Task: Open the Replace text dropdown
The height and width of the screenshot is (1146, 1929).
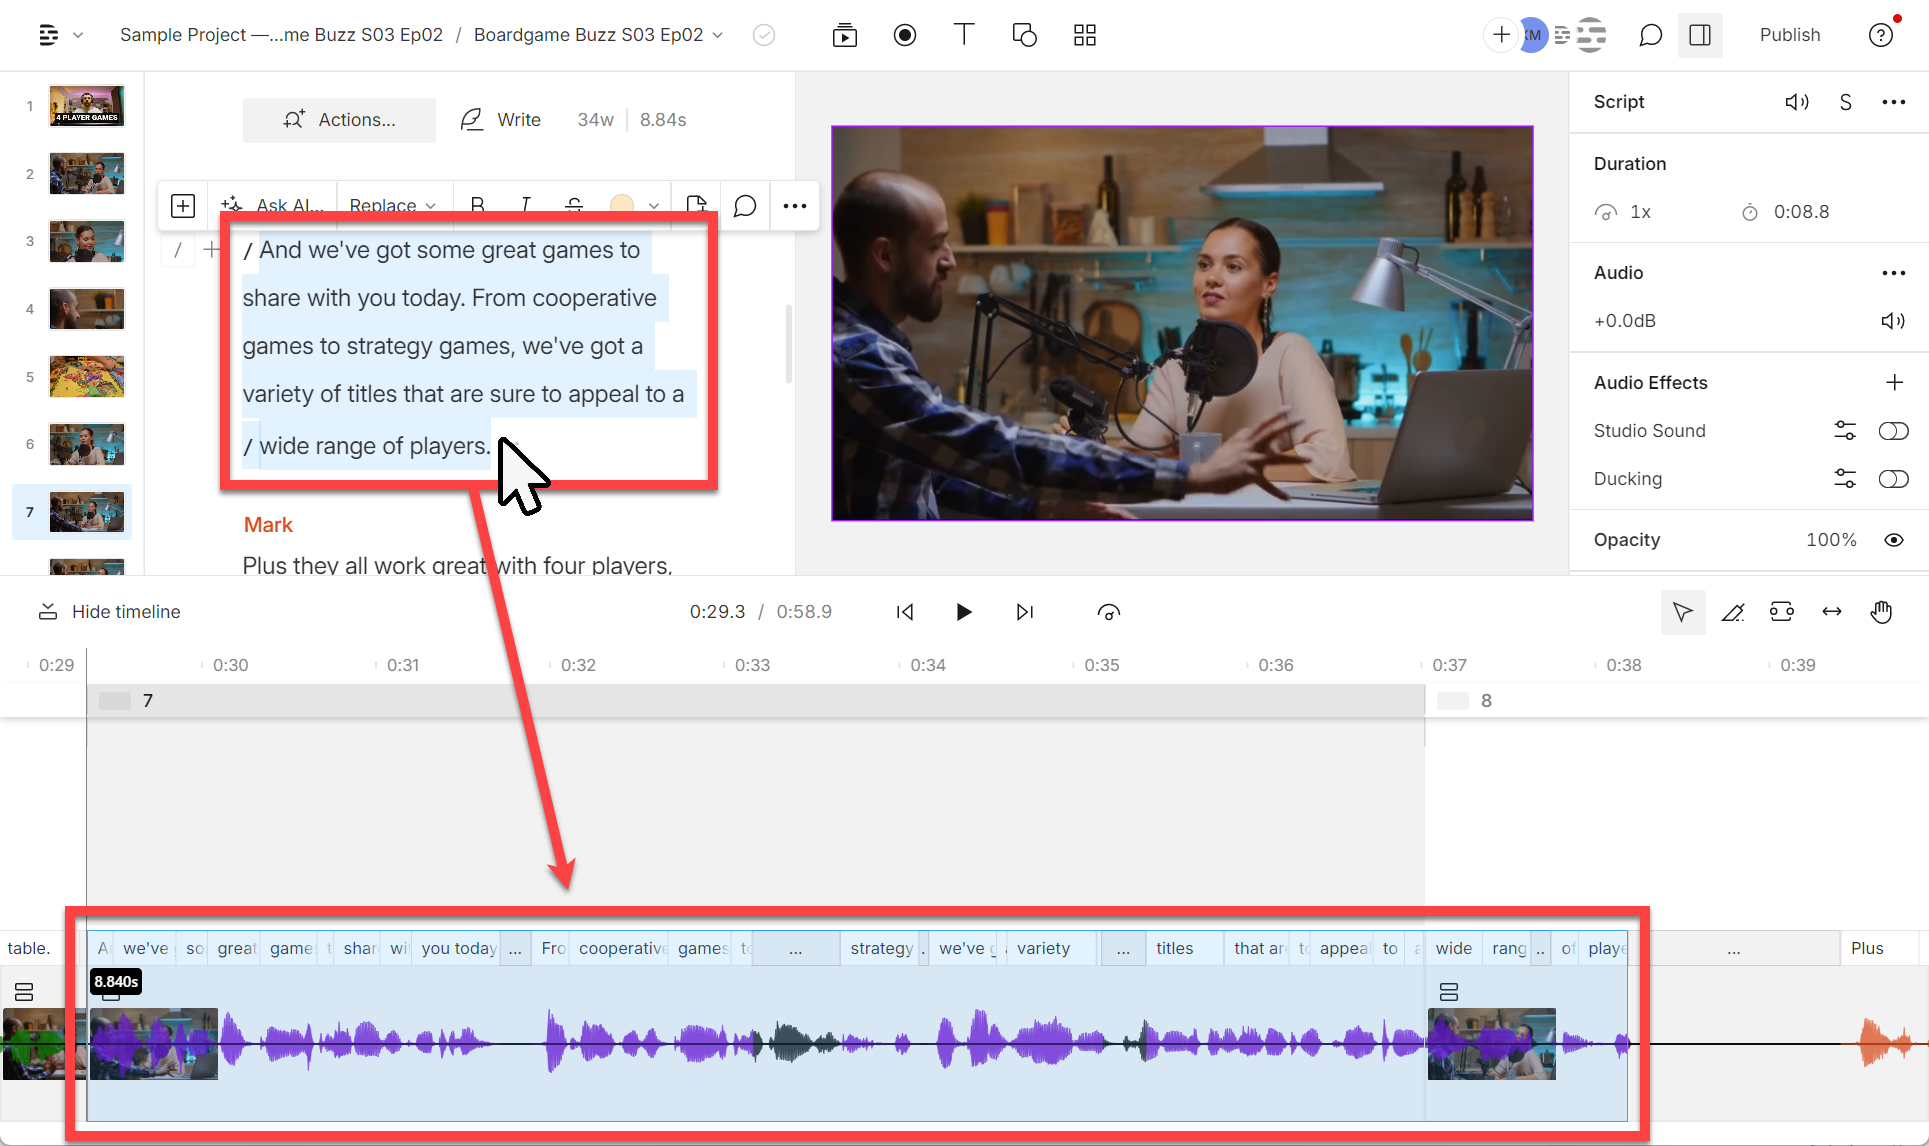Action: click(390, 205)
